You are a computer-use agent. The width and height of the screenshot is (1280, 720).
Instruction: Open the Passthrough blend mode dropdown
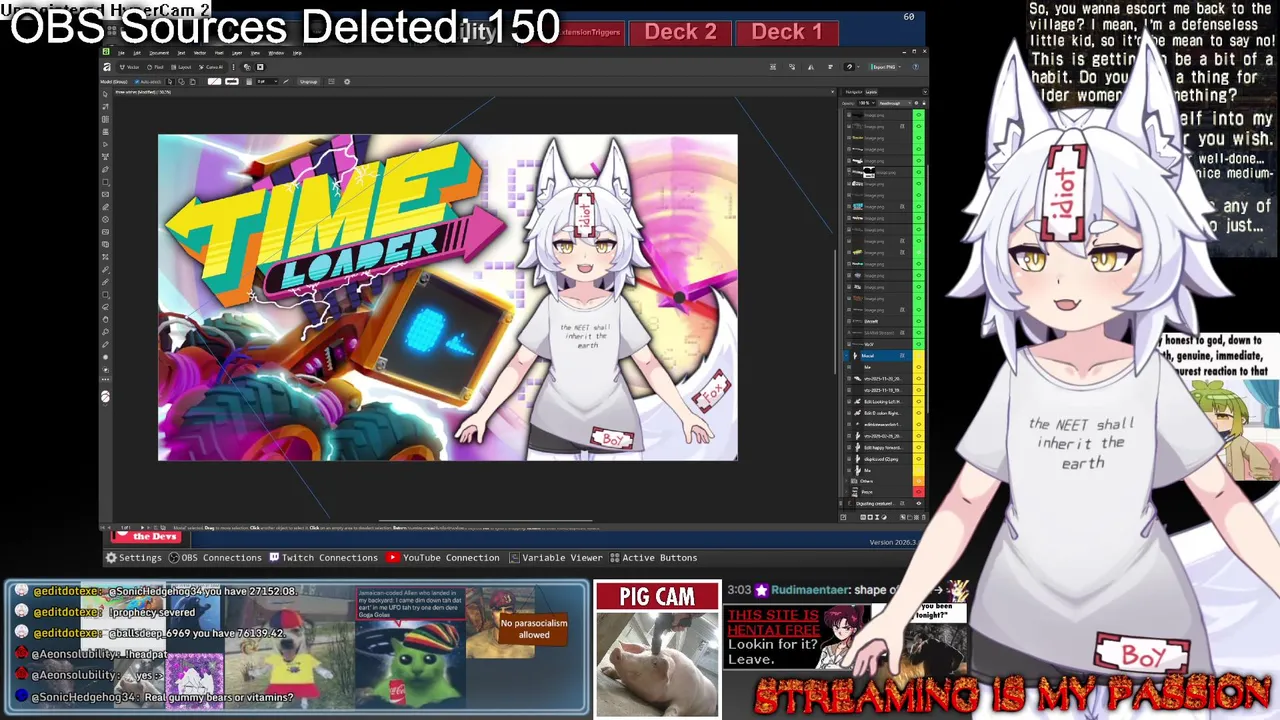pyautogui.click(x=895, y=103)
